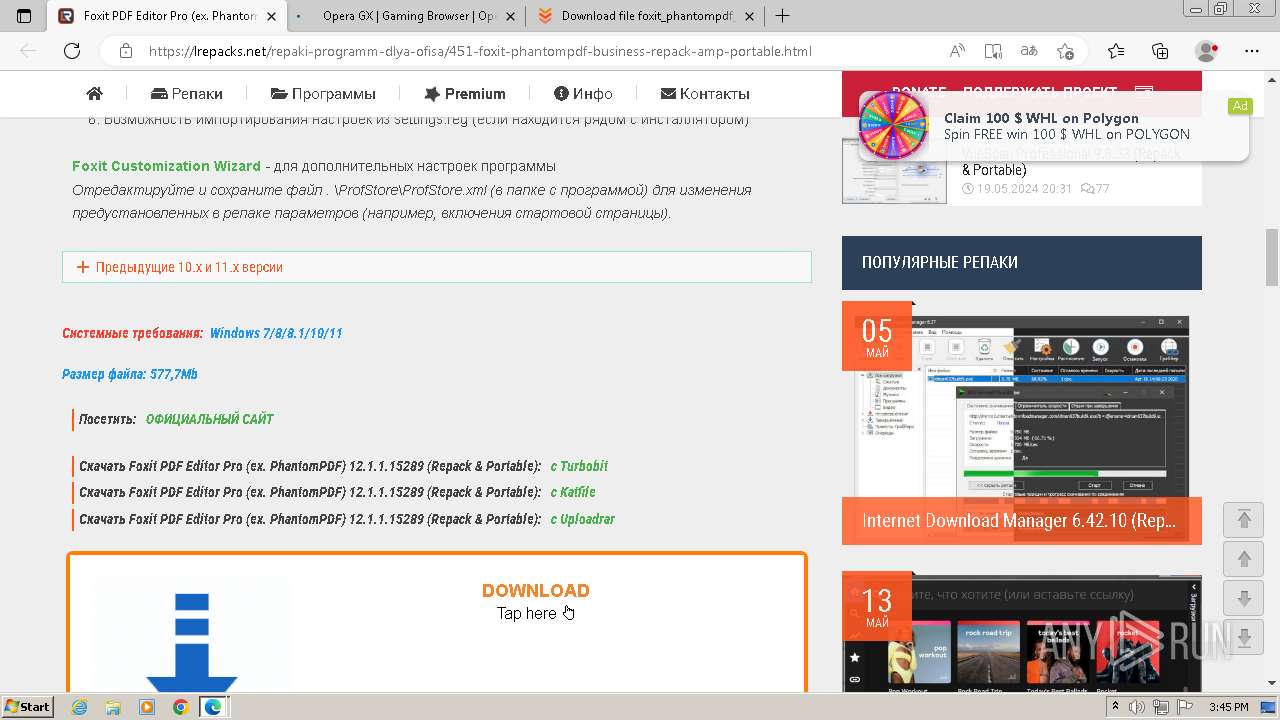The width and height of the screenshot is (1280, 720).
Task: Jump to top of page arrow button
Action: click(1244, 519)
